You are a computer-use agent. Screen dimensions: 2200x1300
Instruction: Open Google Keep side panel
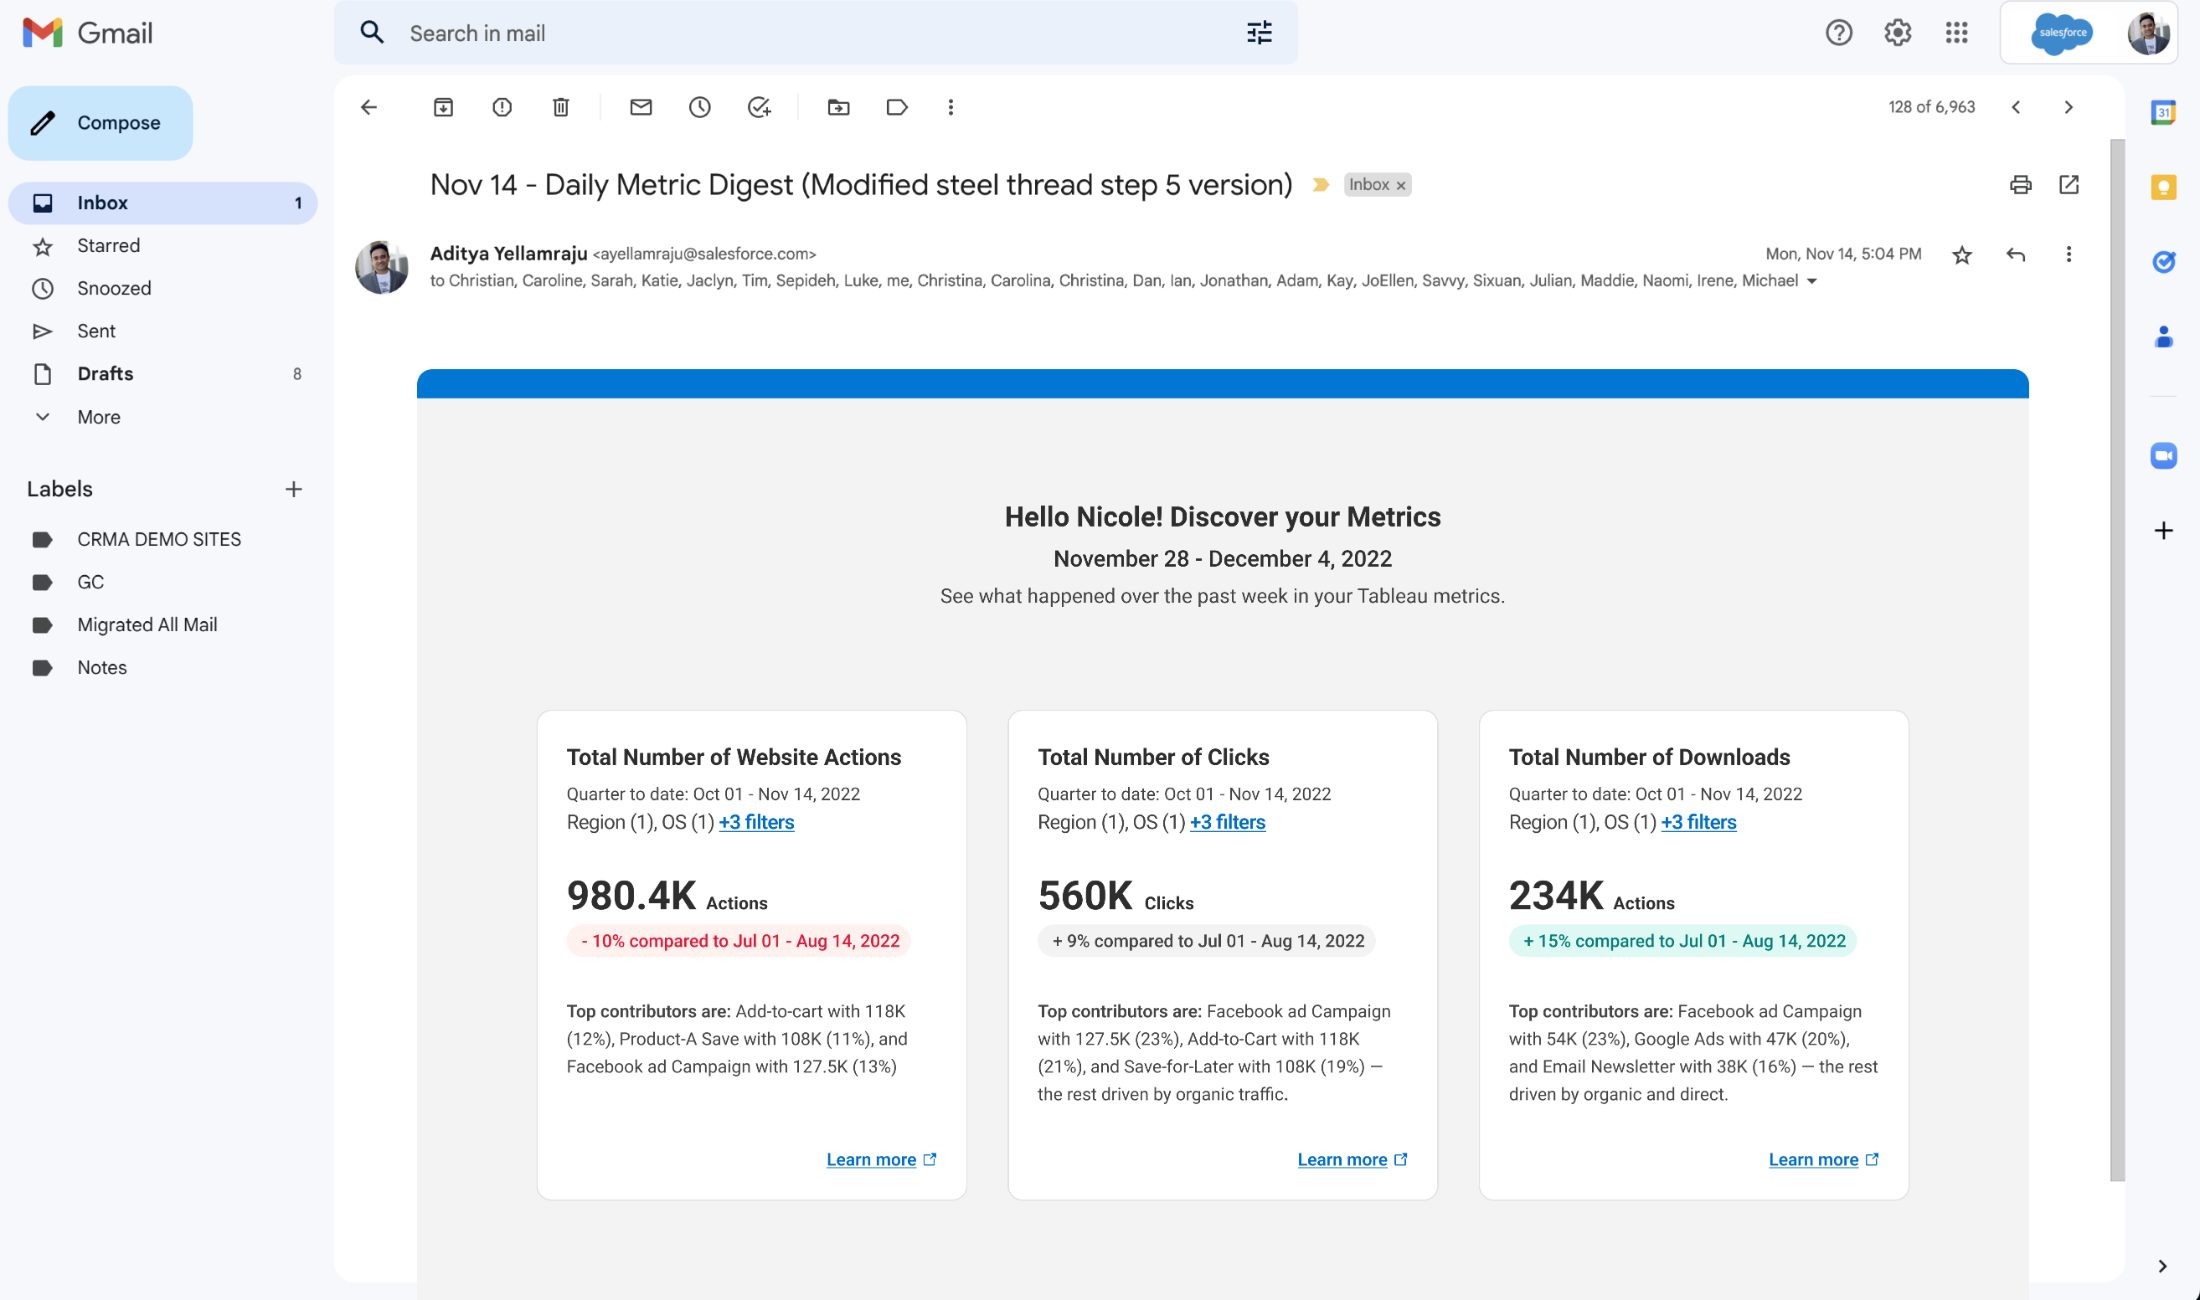point(2164,187)
